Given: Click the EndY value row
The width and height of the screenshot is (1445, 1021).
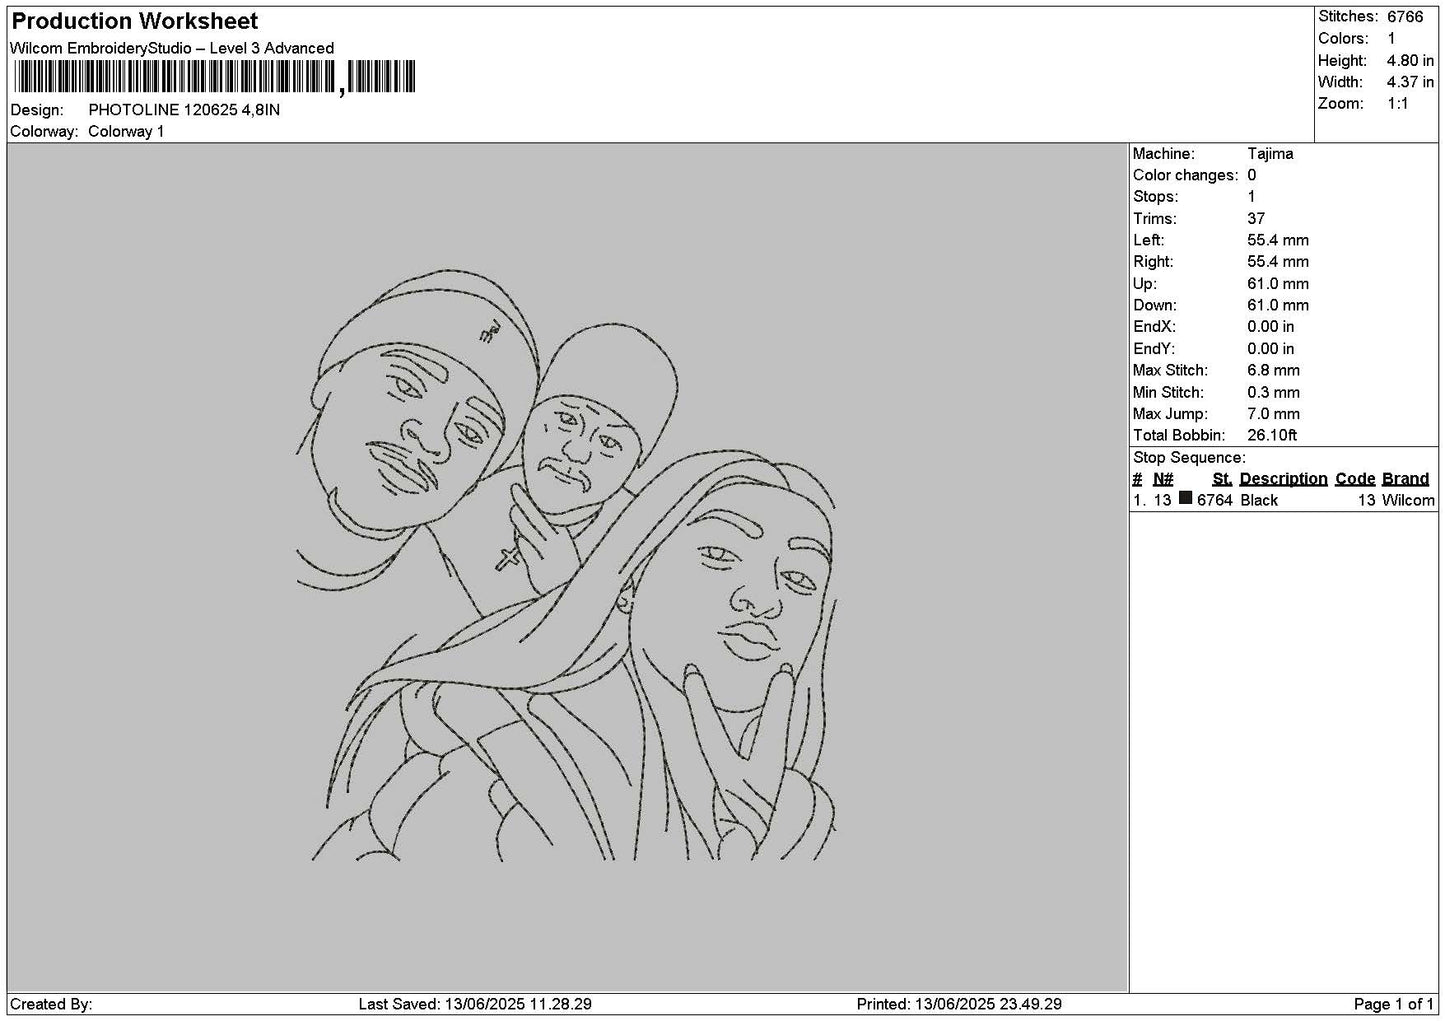Looking at the screenshot, I should click(1213, 349).
